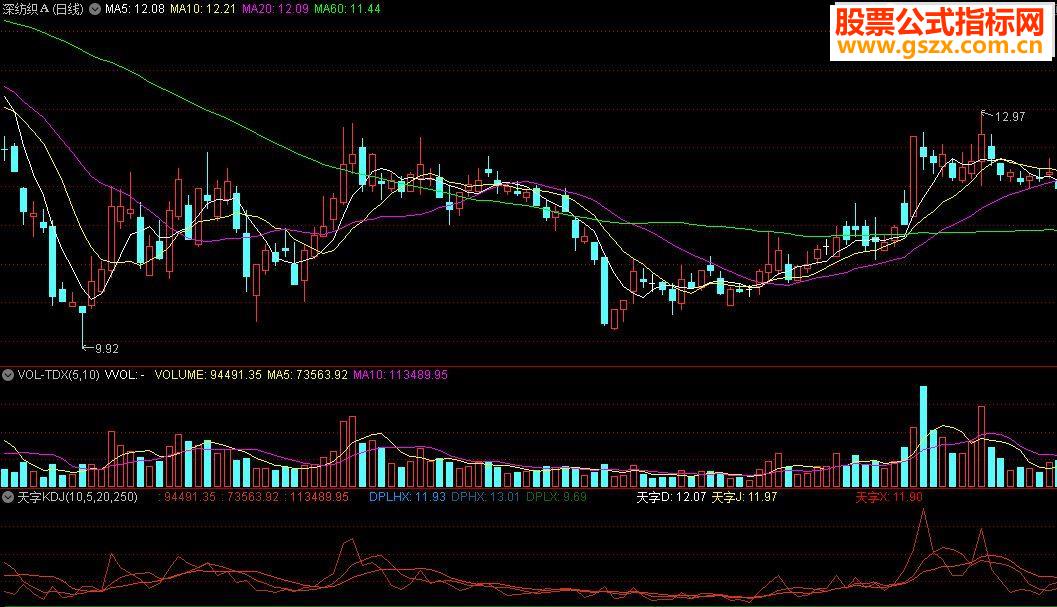Click the volume MA5: 73563.92 label
Screen dimensions: 1057x607
(x=307, y=375)
